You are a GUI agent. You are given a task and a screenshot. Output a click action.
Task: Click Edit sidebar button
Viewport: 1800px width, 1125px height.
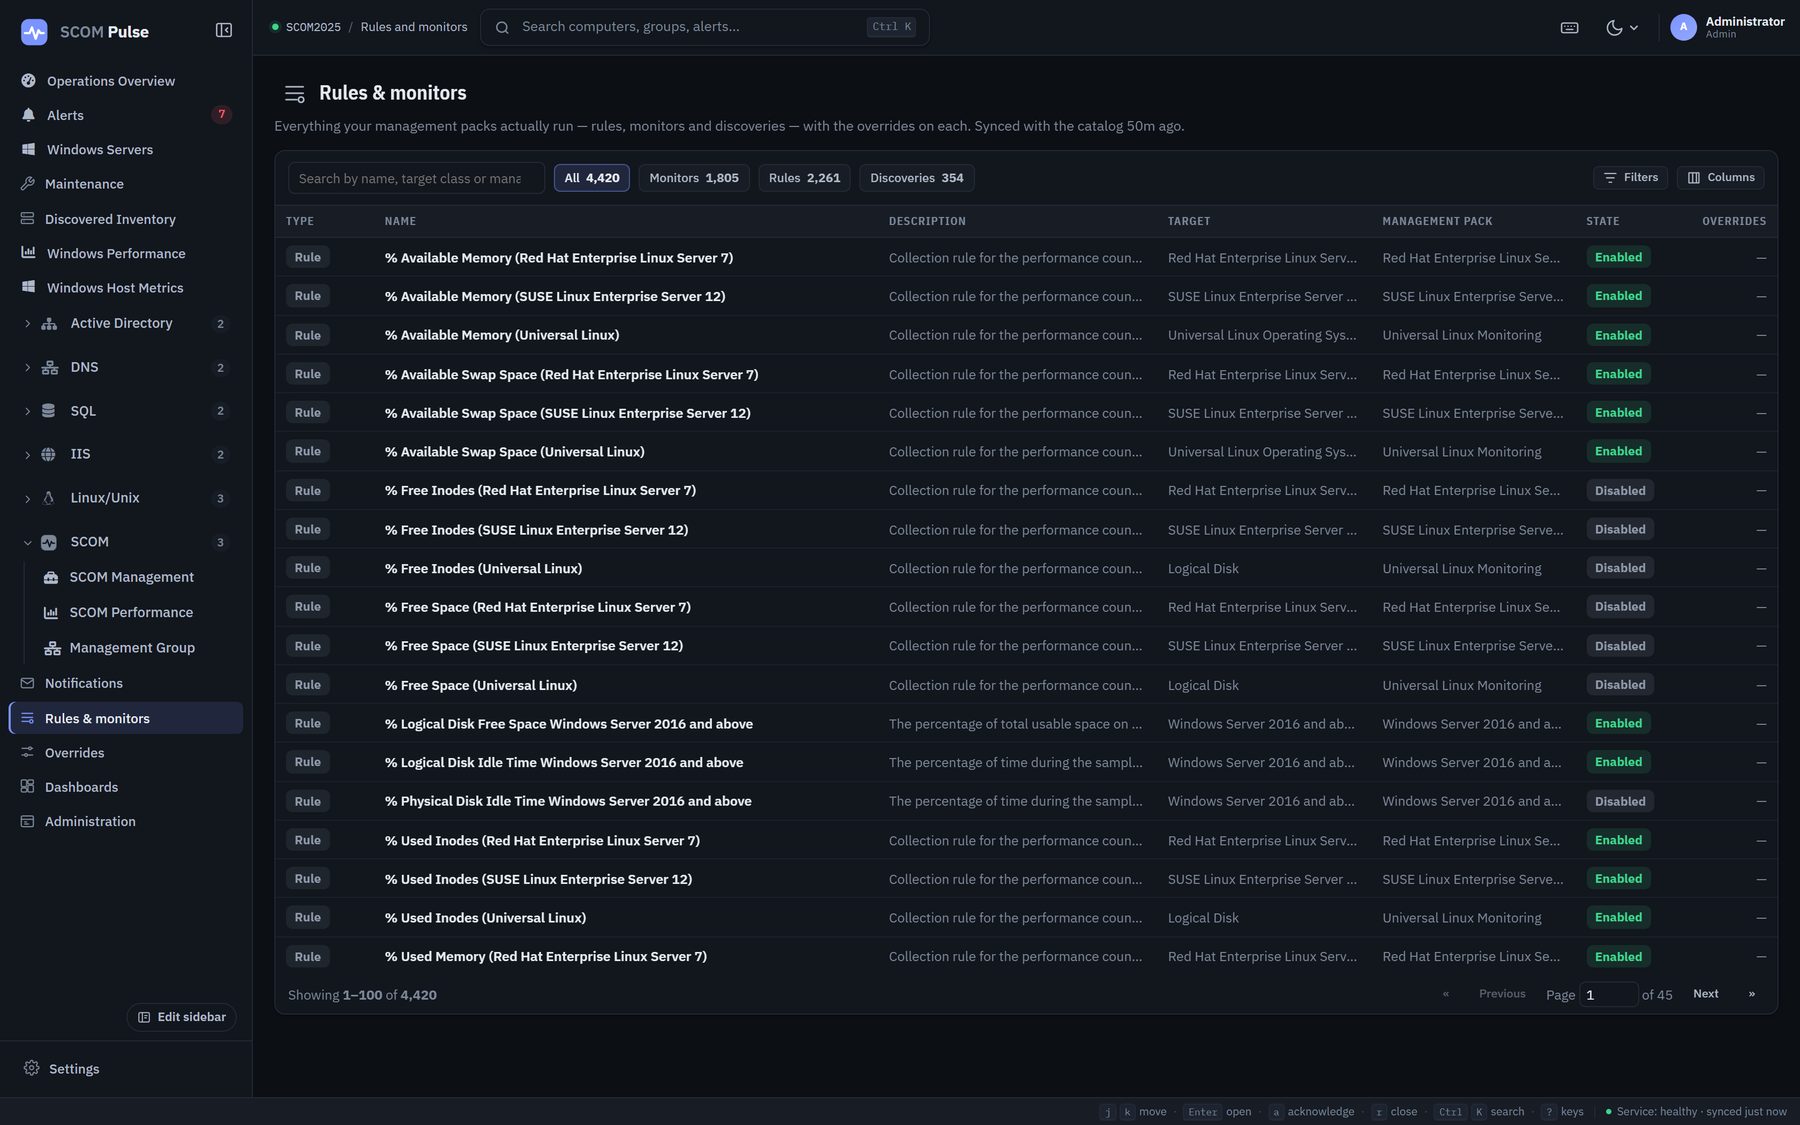click(x=182, y=1017)
